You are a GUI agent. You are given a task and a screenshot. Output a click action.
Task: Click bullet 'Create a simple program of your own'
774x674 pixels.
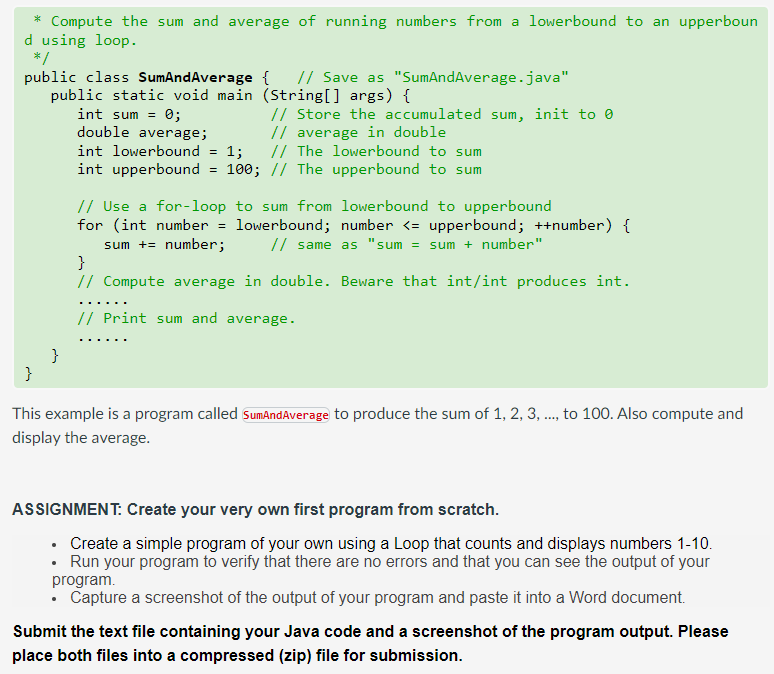390,543
